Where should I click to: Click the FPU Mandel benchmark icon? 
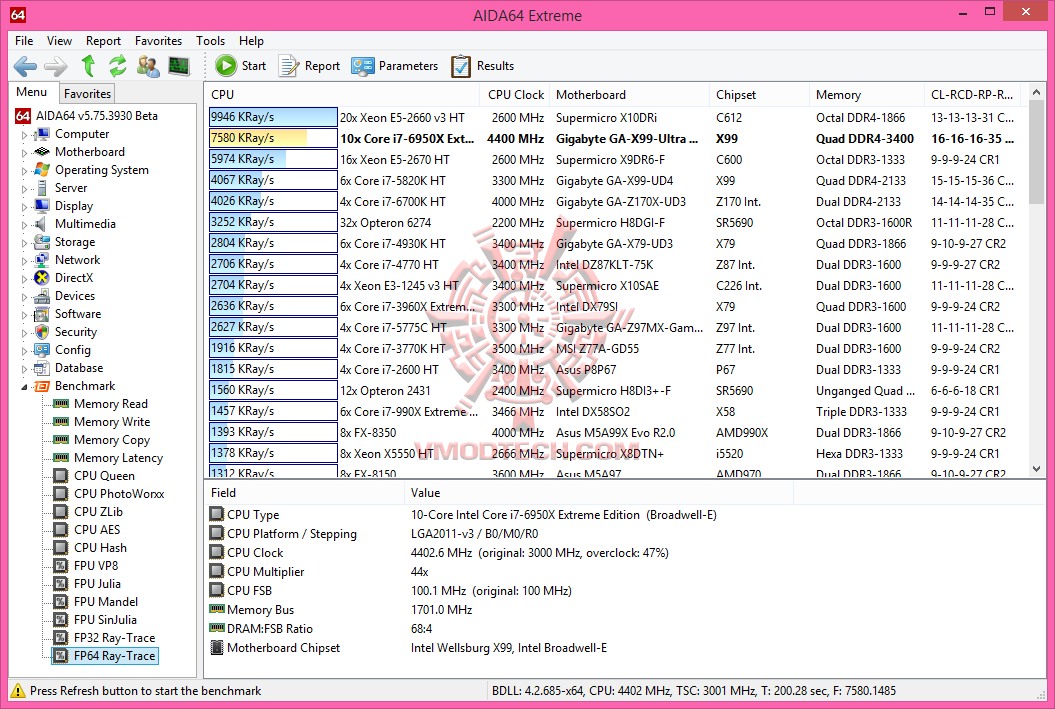pos(61,602)
